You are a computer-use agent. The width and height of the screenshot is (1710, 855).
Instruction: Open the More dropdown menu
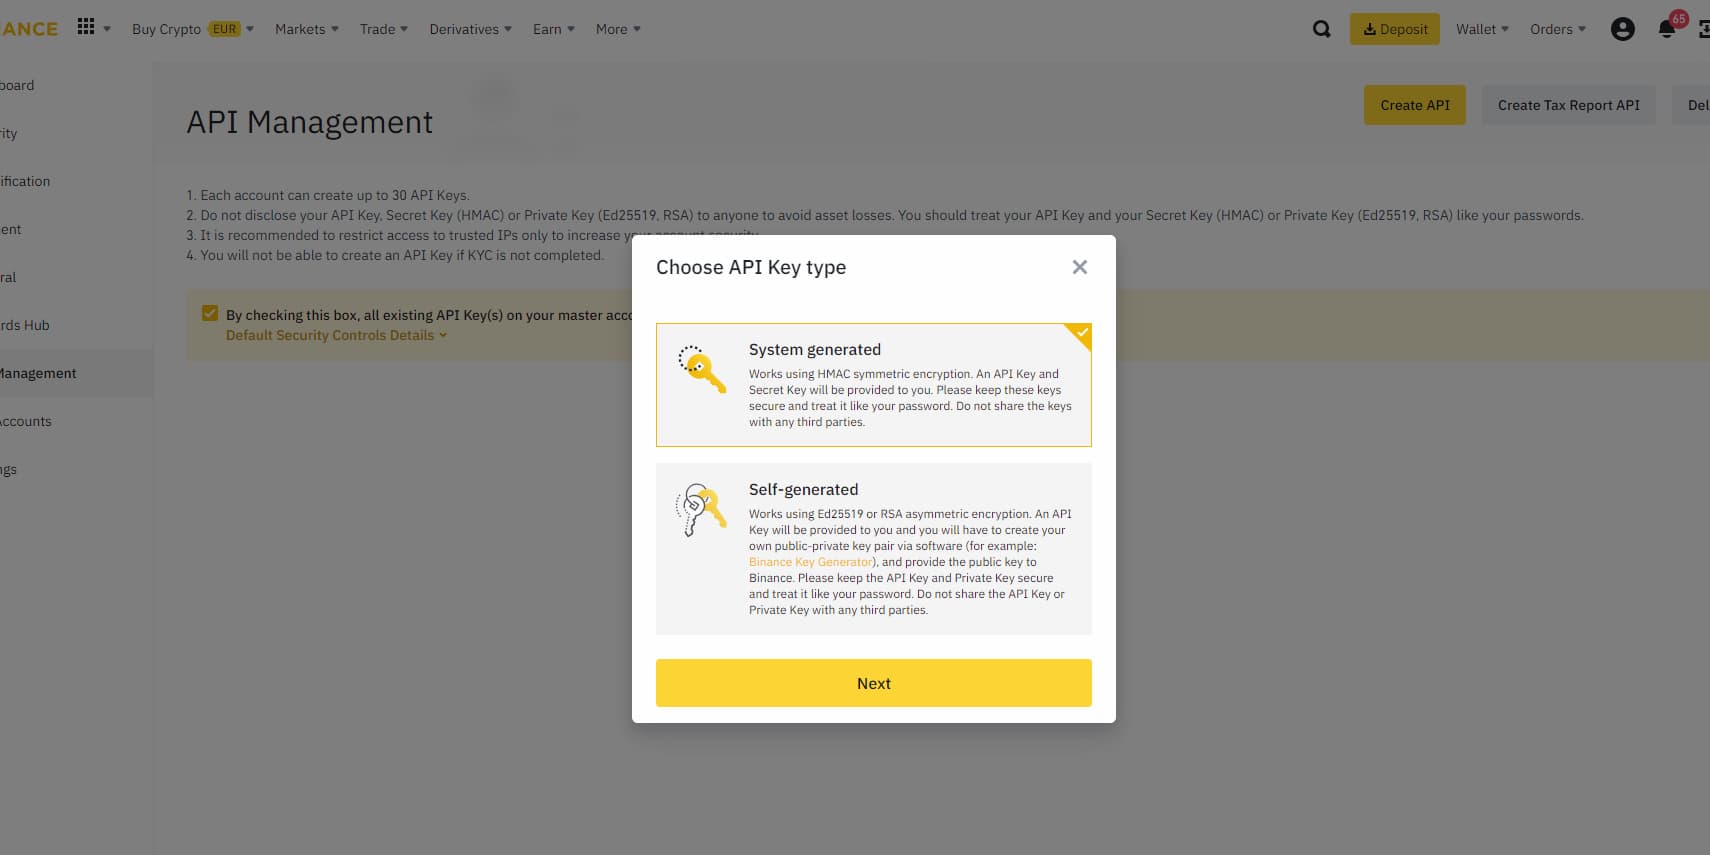point(618,29)
